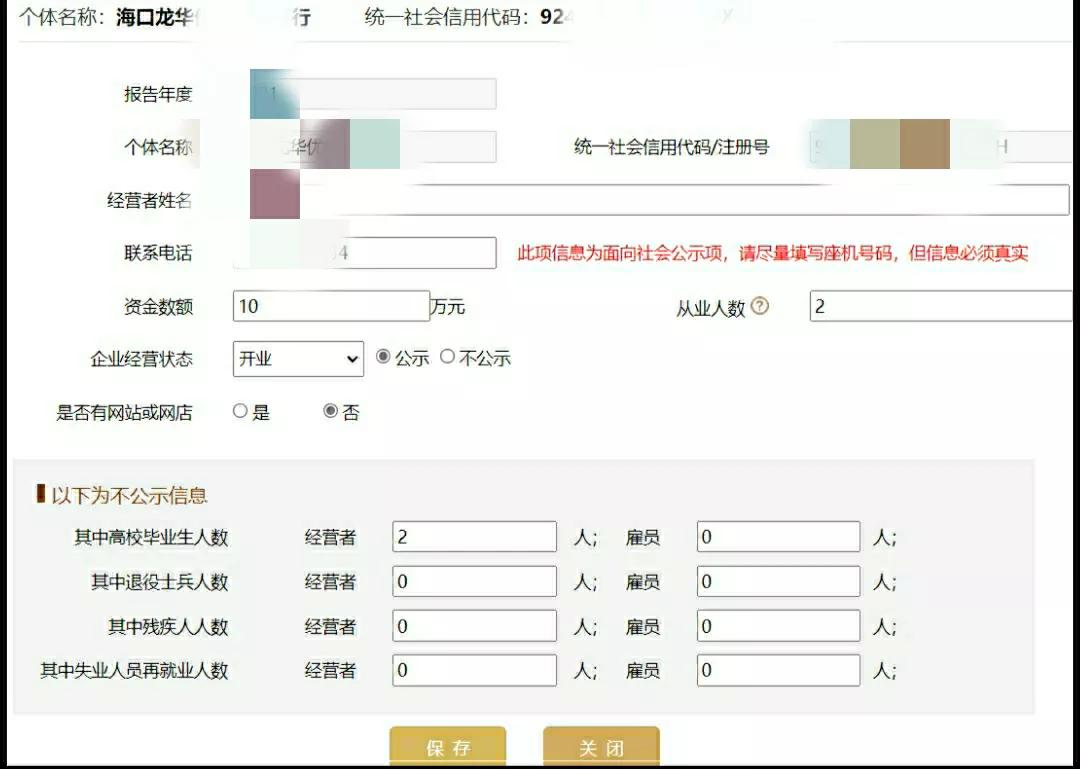Open the 企业经营状态 dropdown showing 开业

click(298, 359)
